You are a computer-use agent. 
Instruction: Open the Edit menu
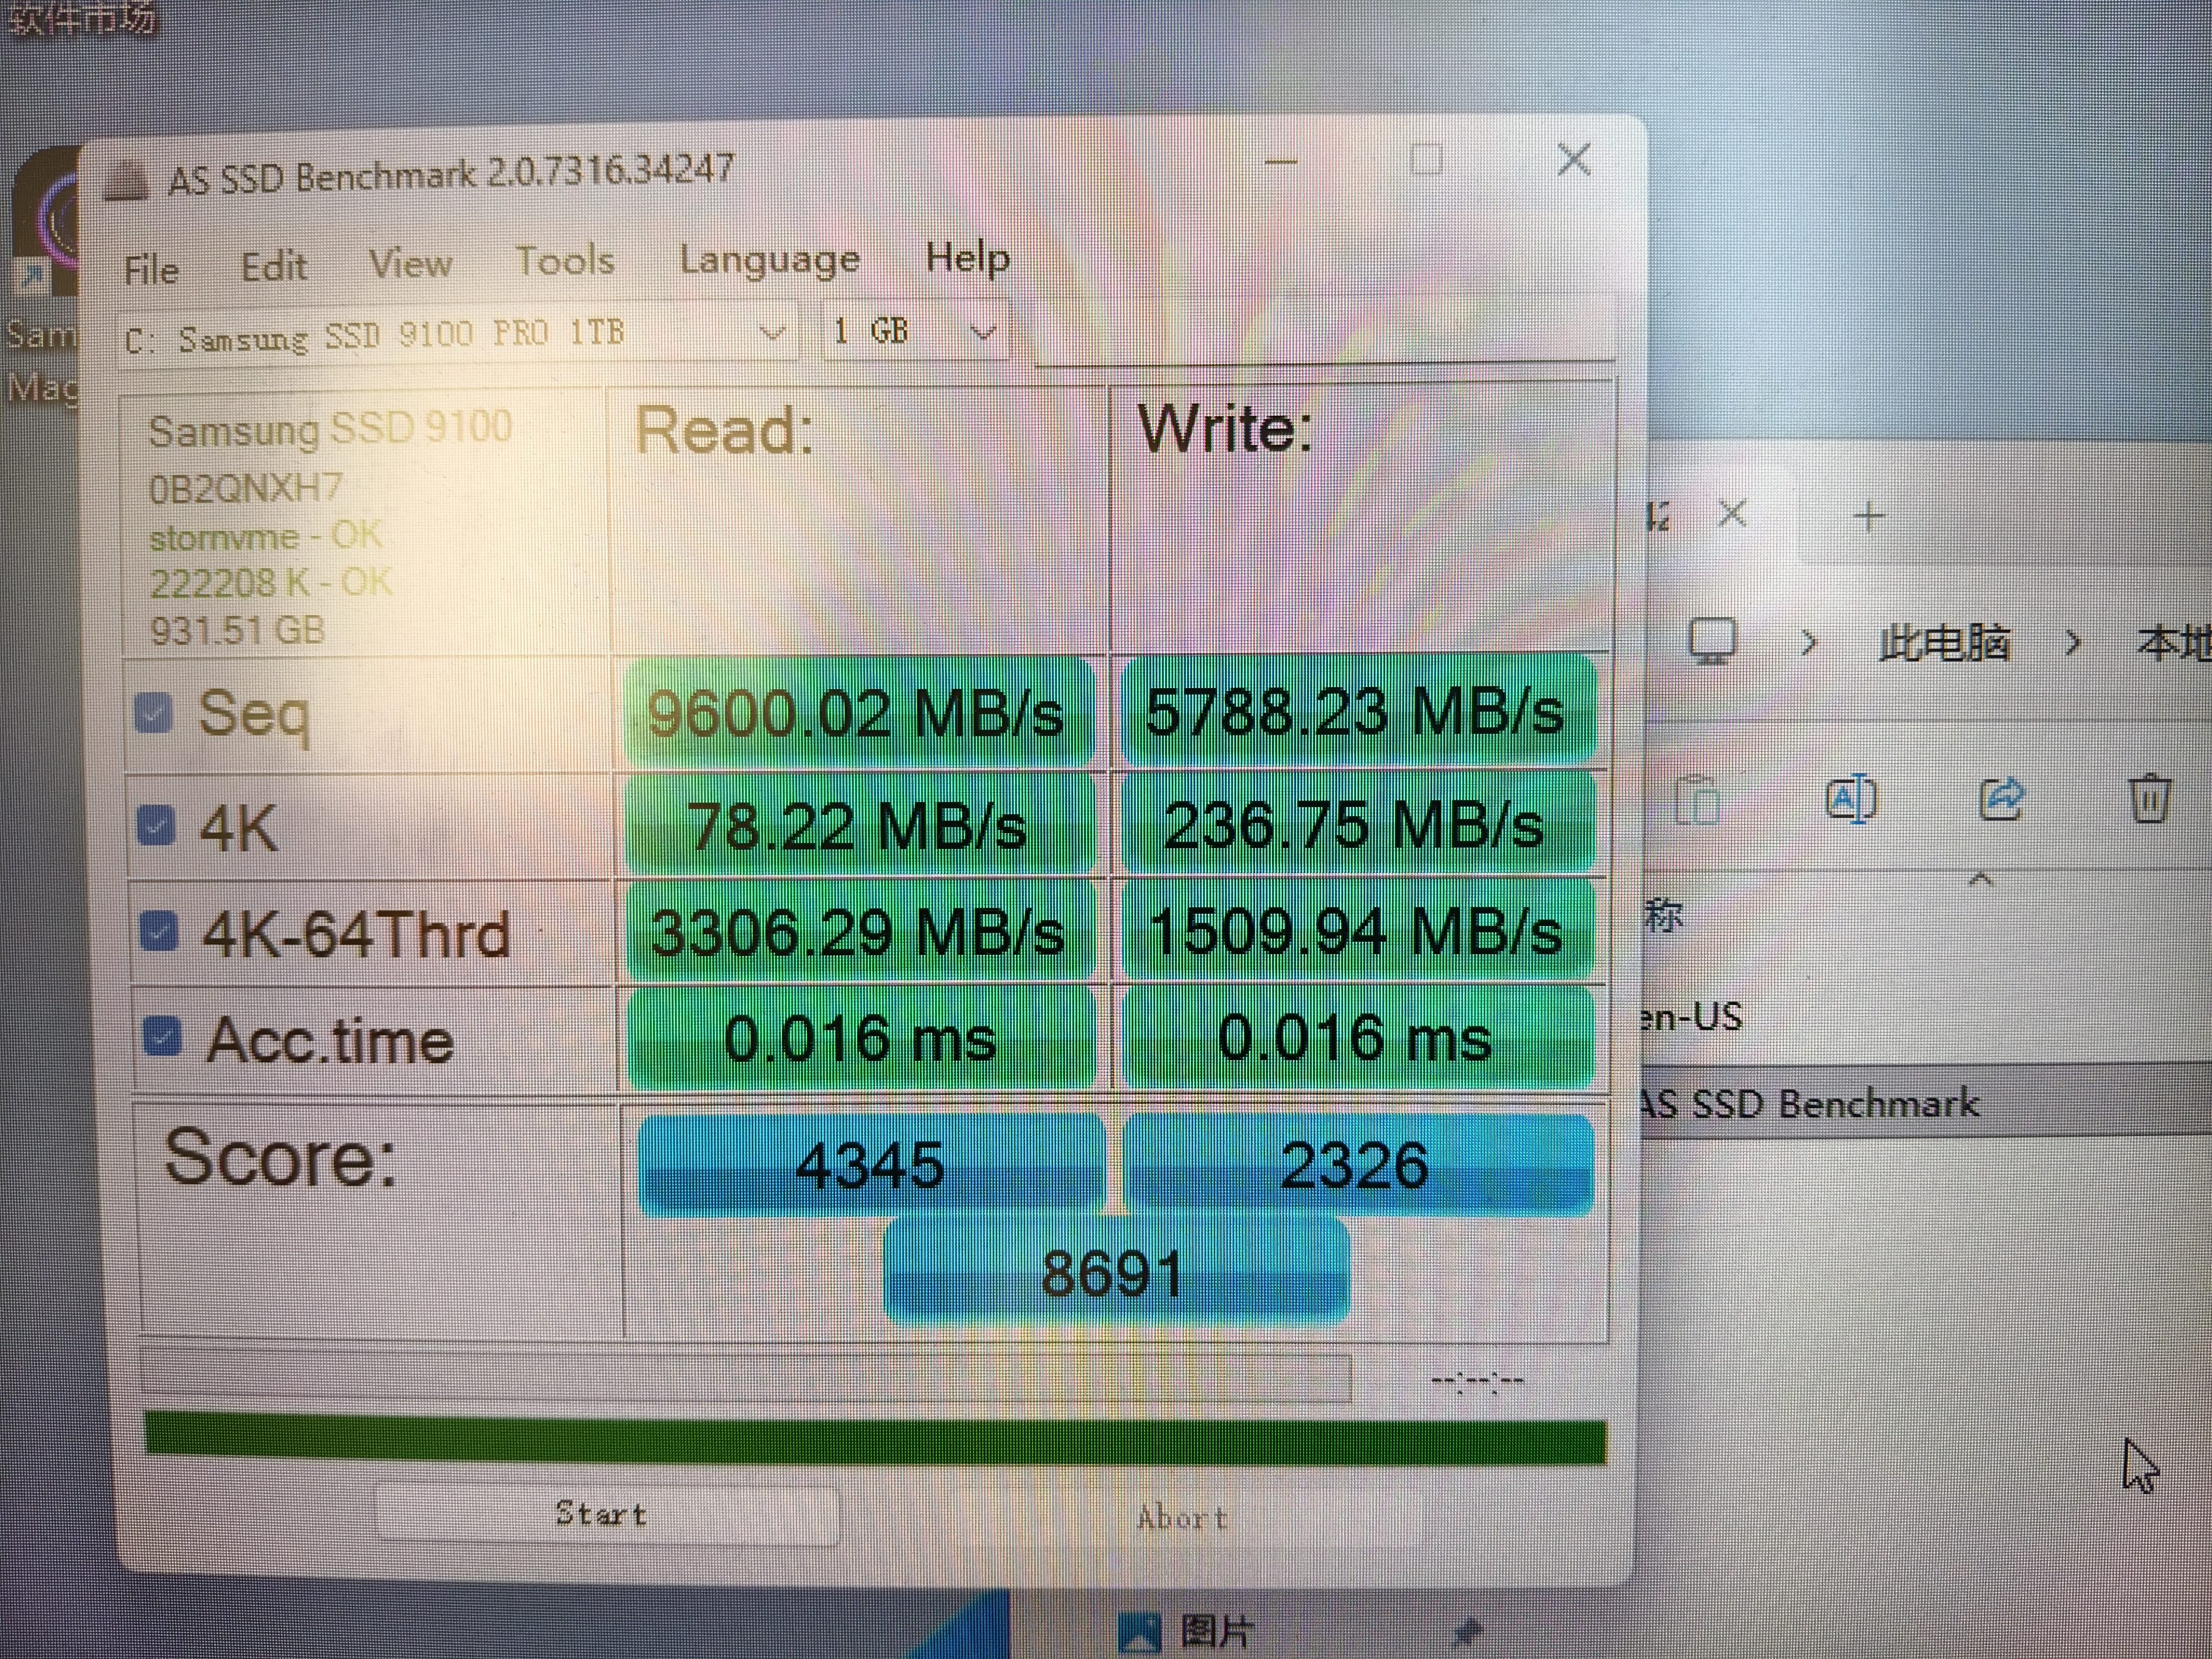click(x=273, y=267)
